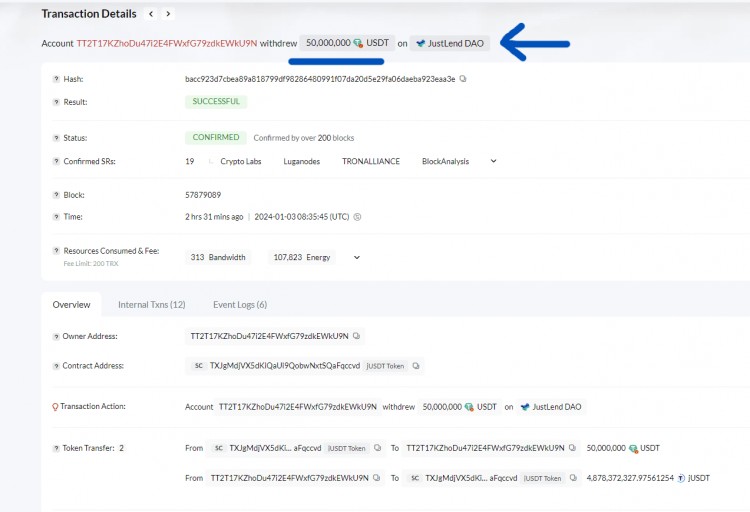Viewport: 750px width, 512px height.
Task: Click help icon beside Block label
Action: pyautogui.click(x=54, y=194)
